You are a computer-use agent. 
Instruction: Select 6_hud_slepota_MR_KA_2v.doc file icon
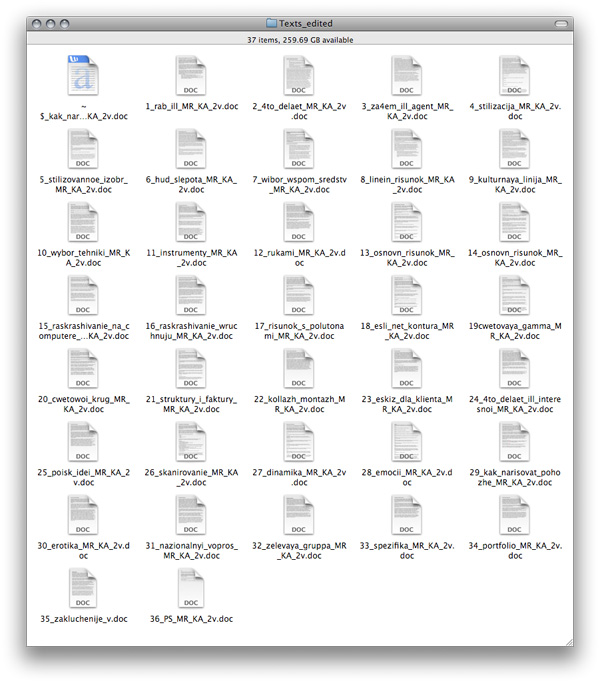pyautogui.click(x=190, y=149)
